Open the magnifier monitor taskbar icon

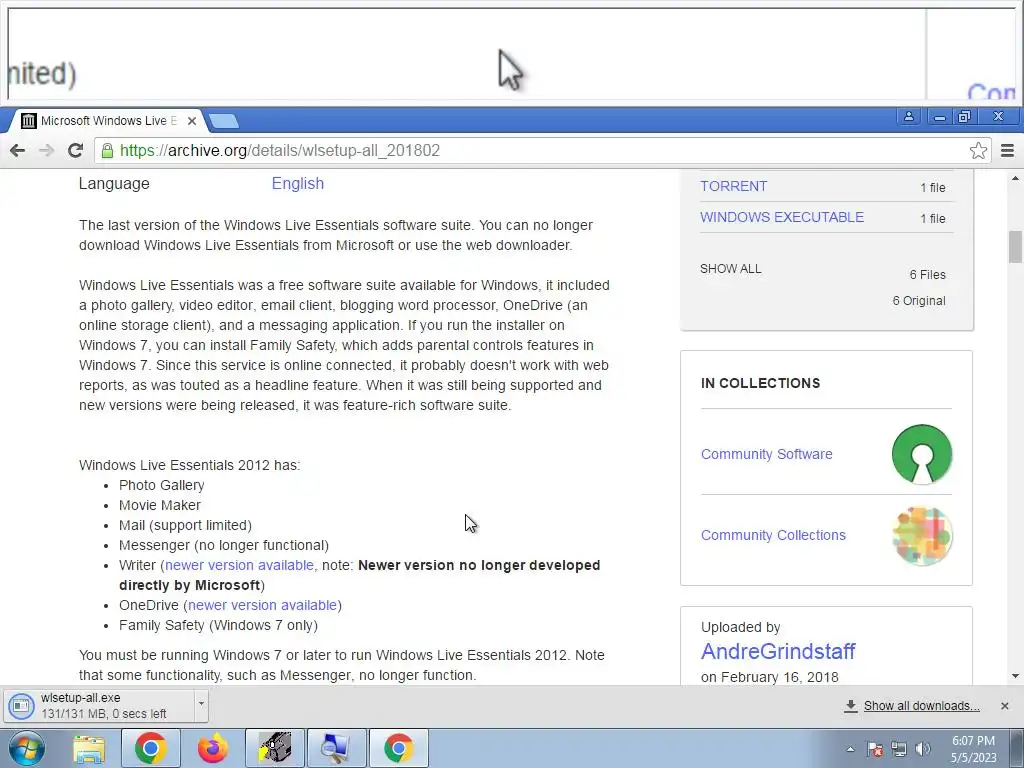click(336, 748)
